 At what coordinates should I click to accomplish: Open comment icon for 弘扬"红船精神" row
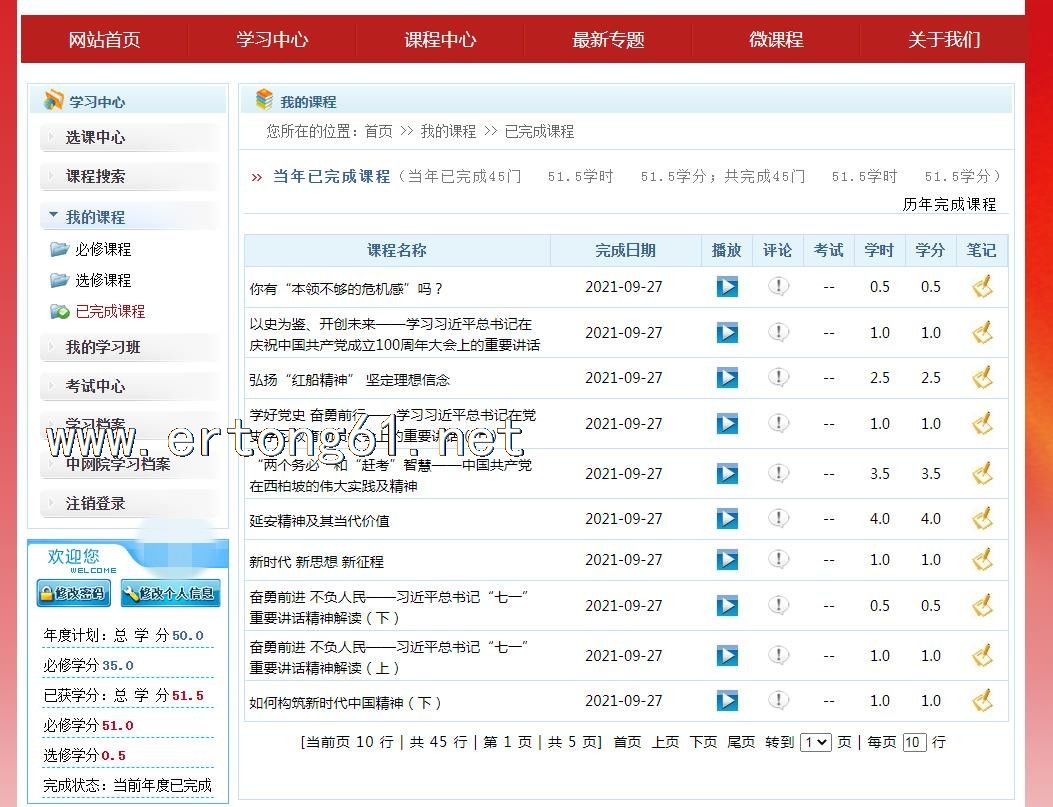click(x=778, y=378)
